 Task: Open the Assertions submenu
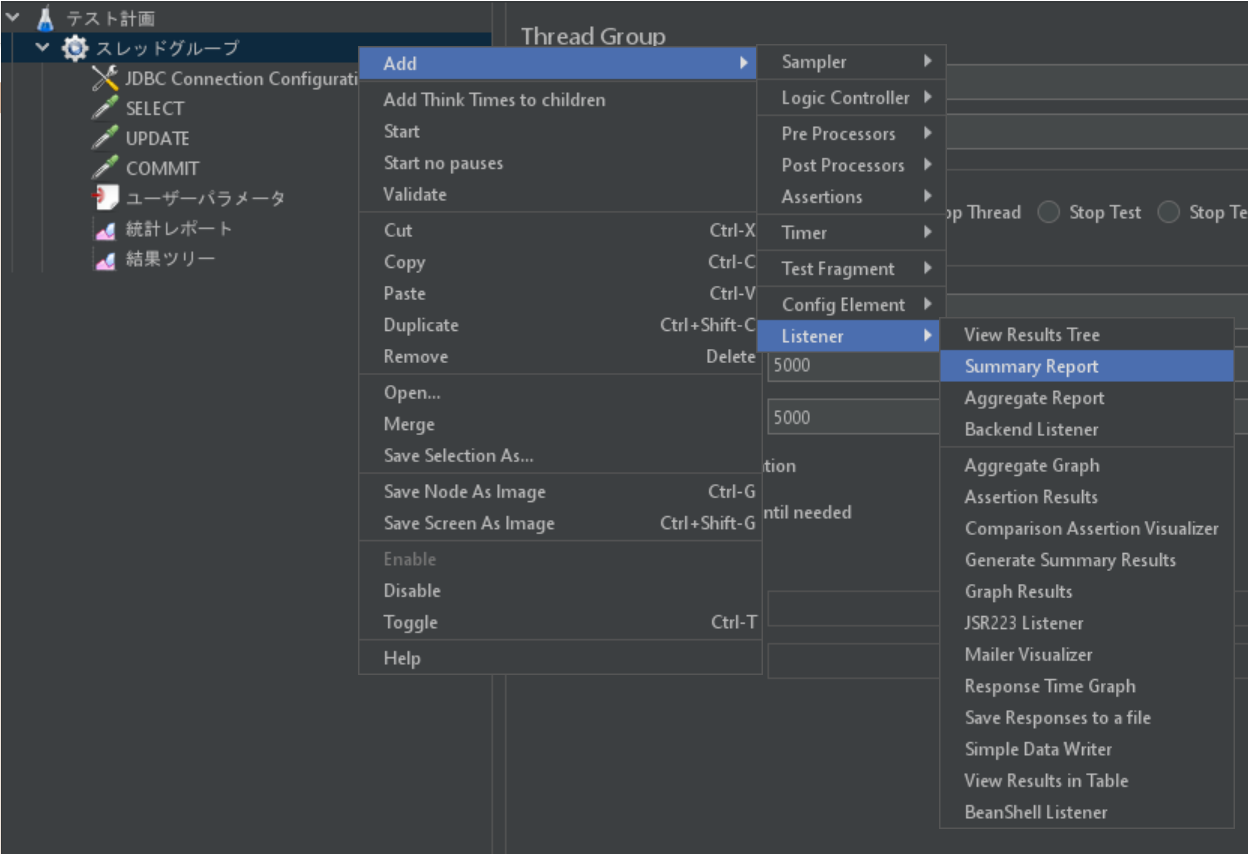coord(851,197)
